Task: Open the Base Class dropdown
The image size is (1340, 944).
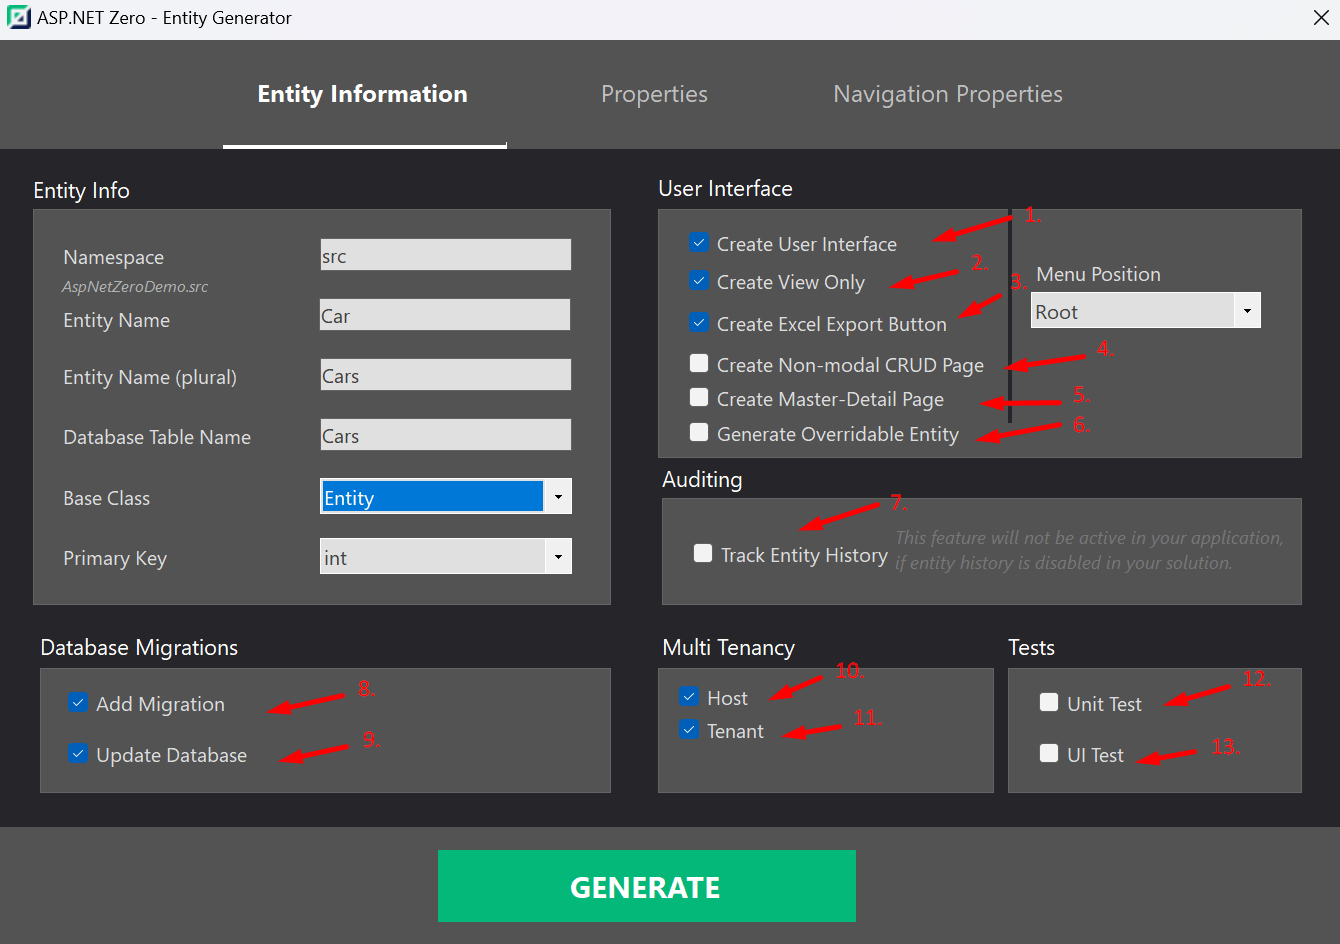Action: pyautogui.click(x=558, y=496)
